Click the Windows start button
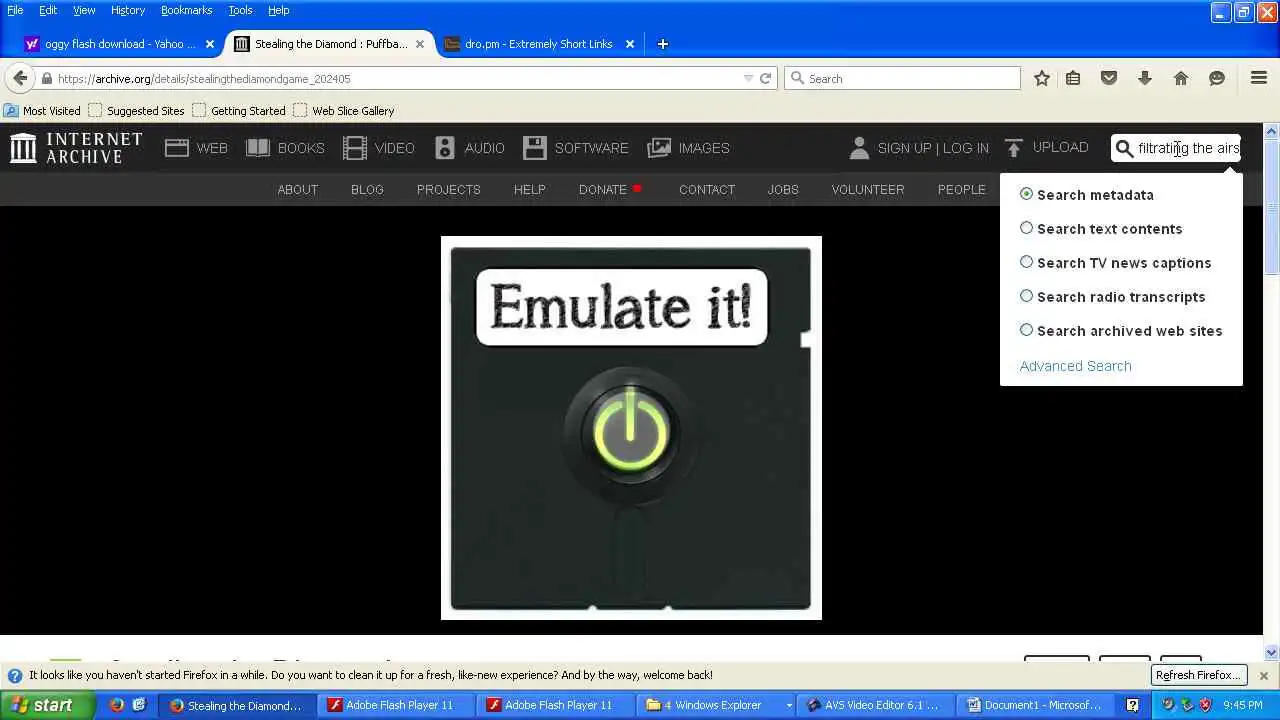The height and width of the screenshot is (720, 1280). coord(47,705)
